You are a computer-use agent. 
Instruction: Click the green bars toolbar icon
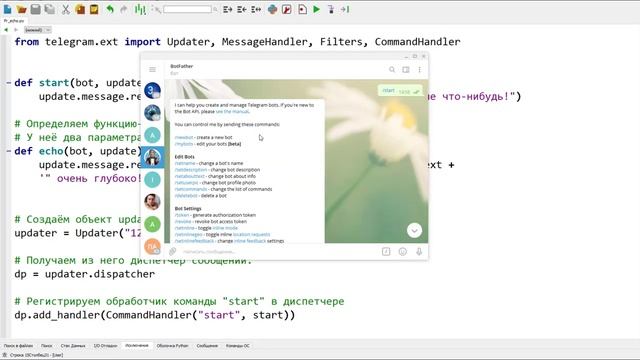[140, 9]
